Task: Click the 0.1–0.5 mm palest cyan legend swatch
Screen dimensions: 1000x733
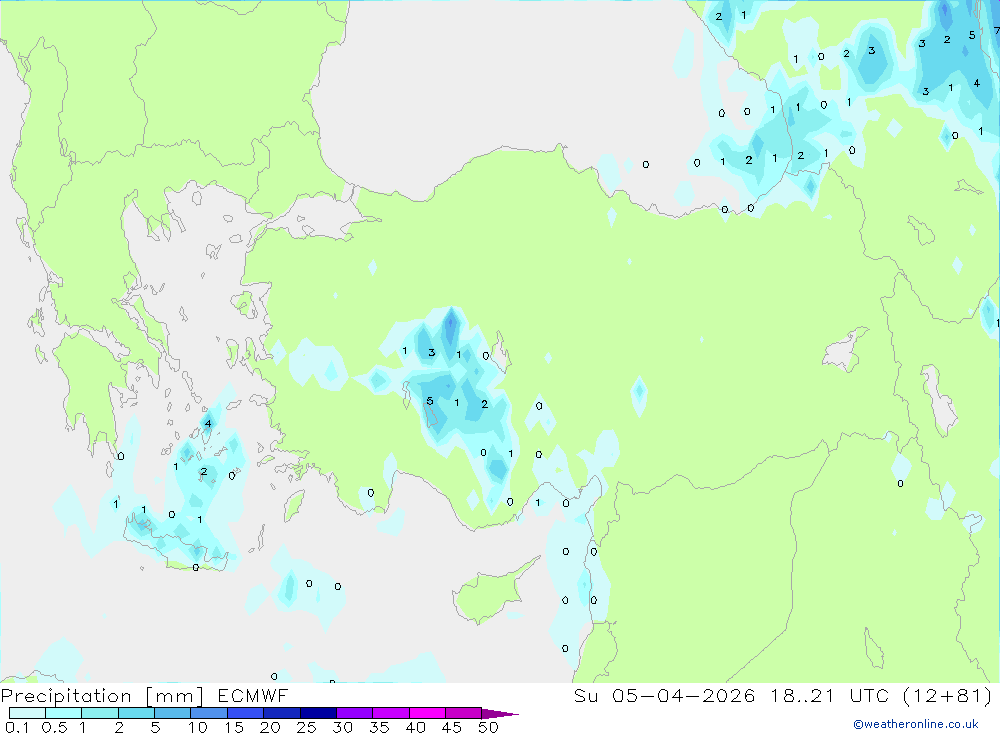Action: [27, 713]
